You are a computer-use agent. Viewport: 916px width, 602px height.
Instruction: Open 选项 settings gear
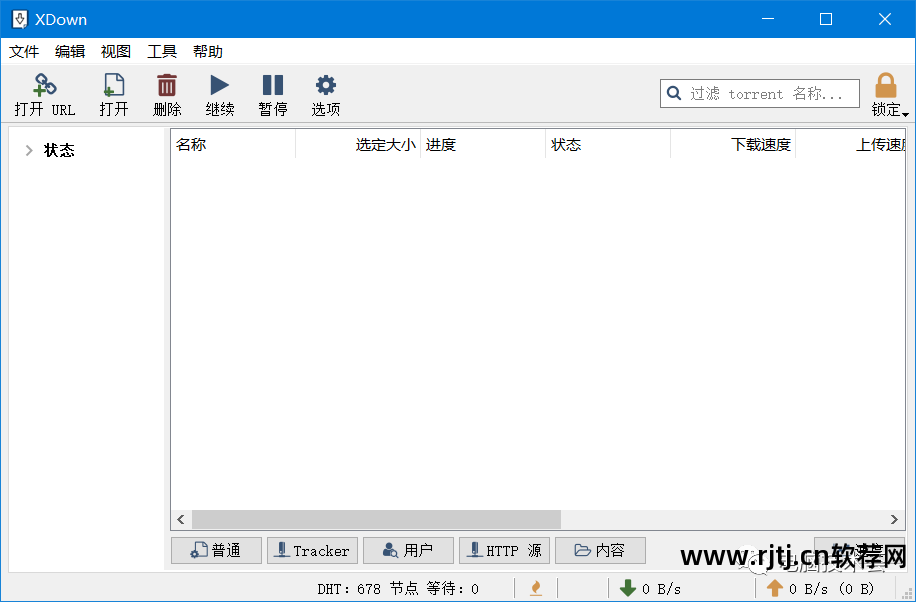(x=325, y=94)
